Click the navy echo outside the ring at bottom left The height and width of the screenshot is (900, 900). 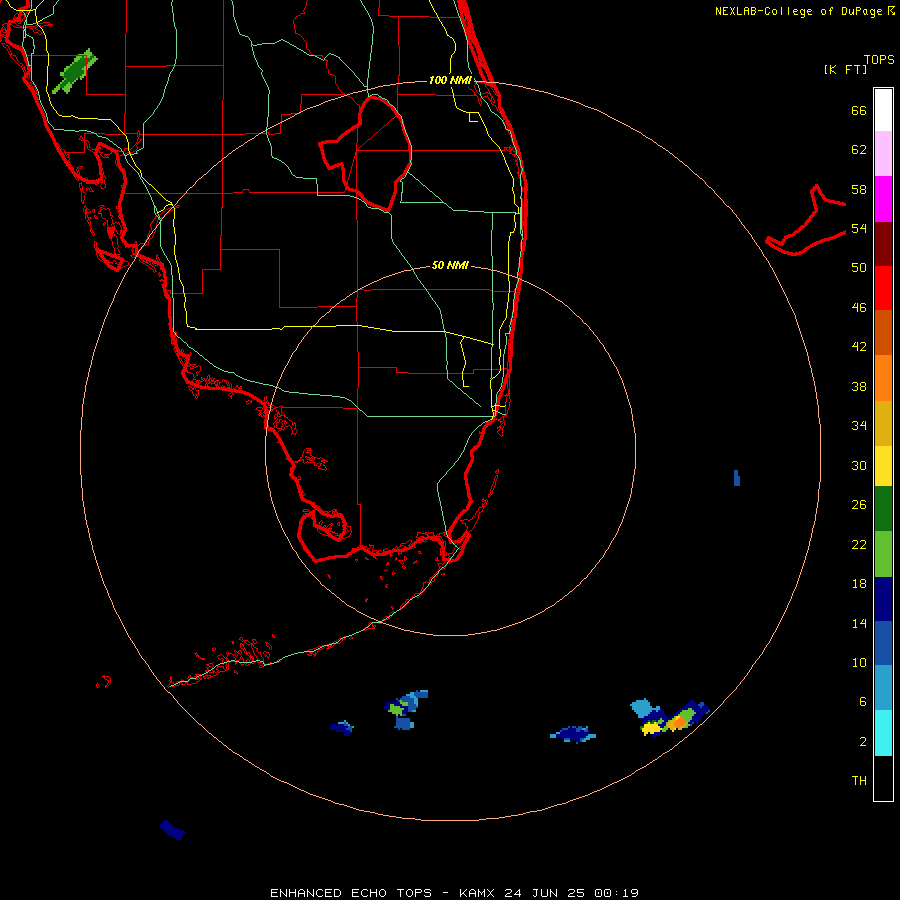(x=172, y=830)
